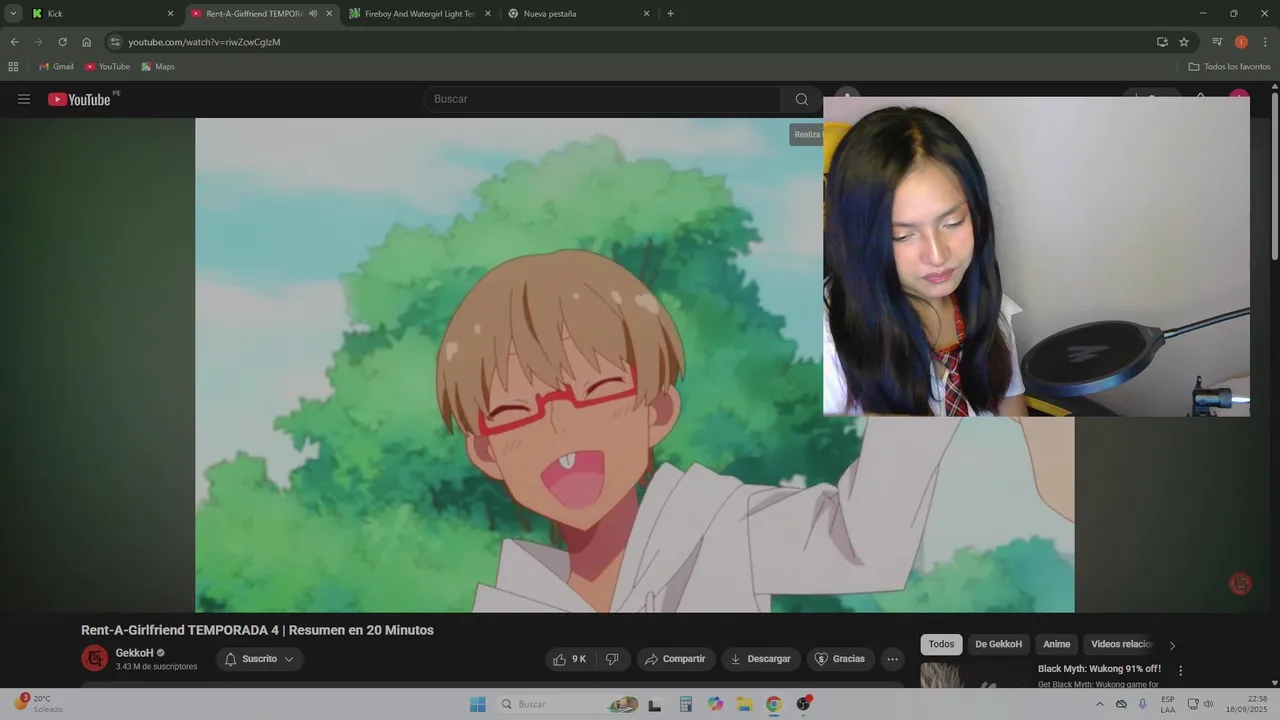1280x720 pixels.
Task: Go to YouTube home via logo
Action: point(79,99)
